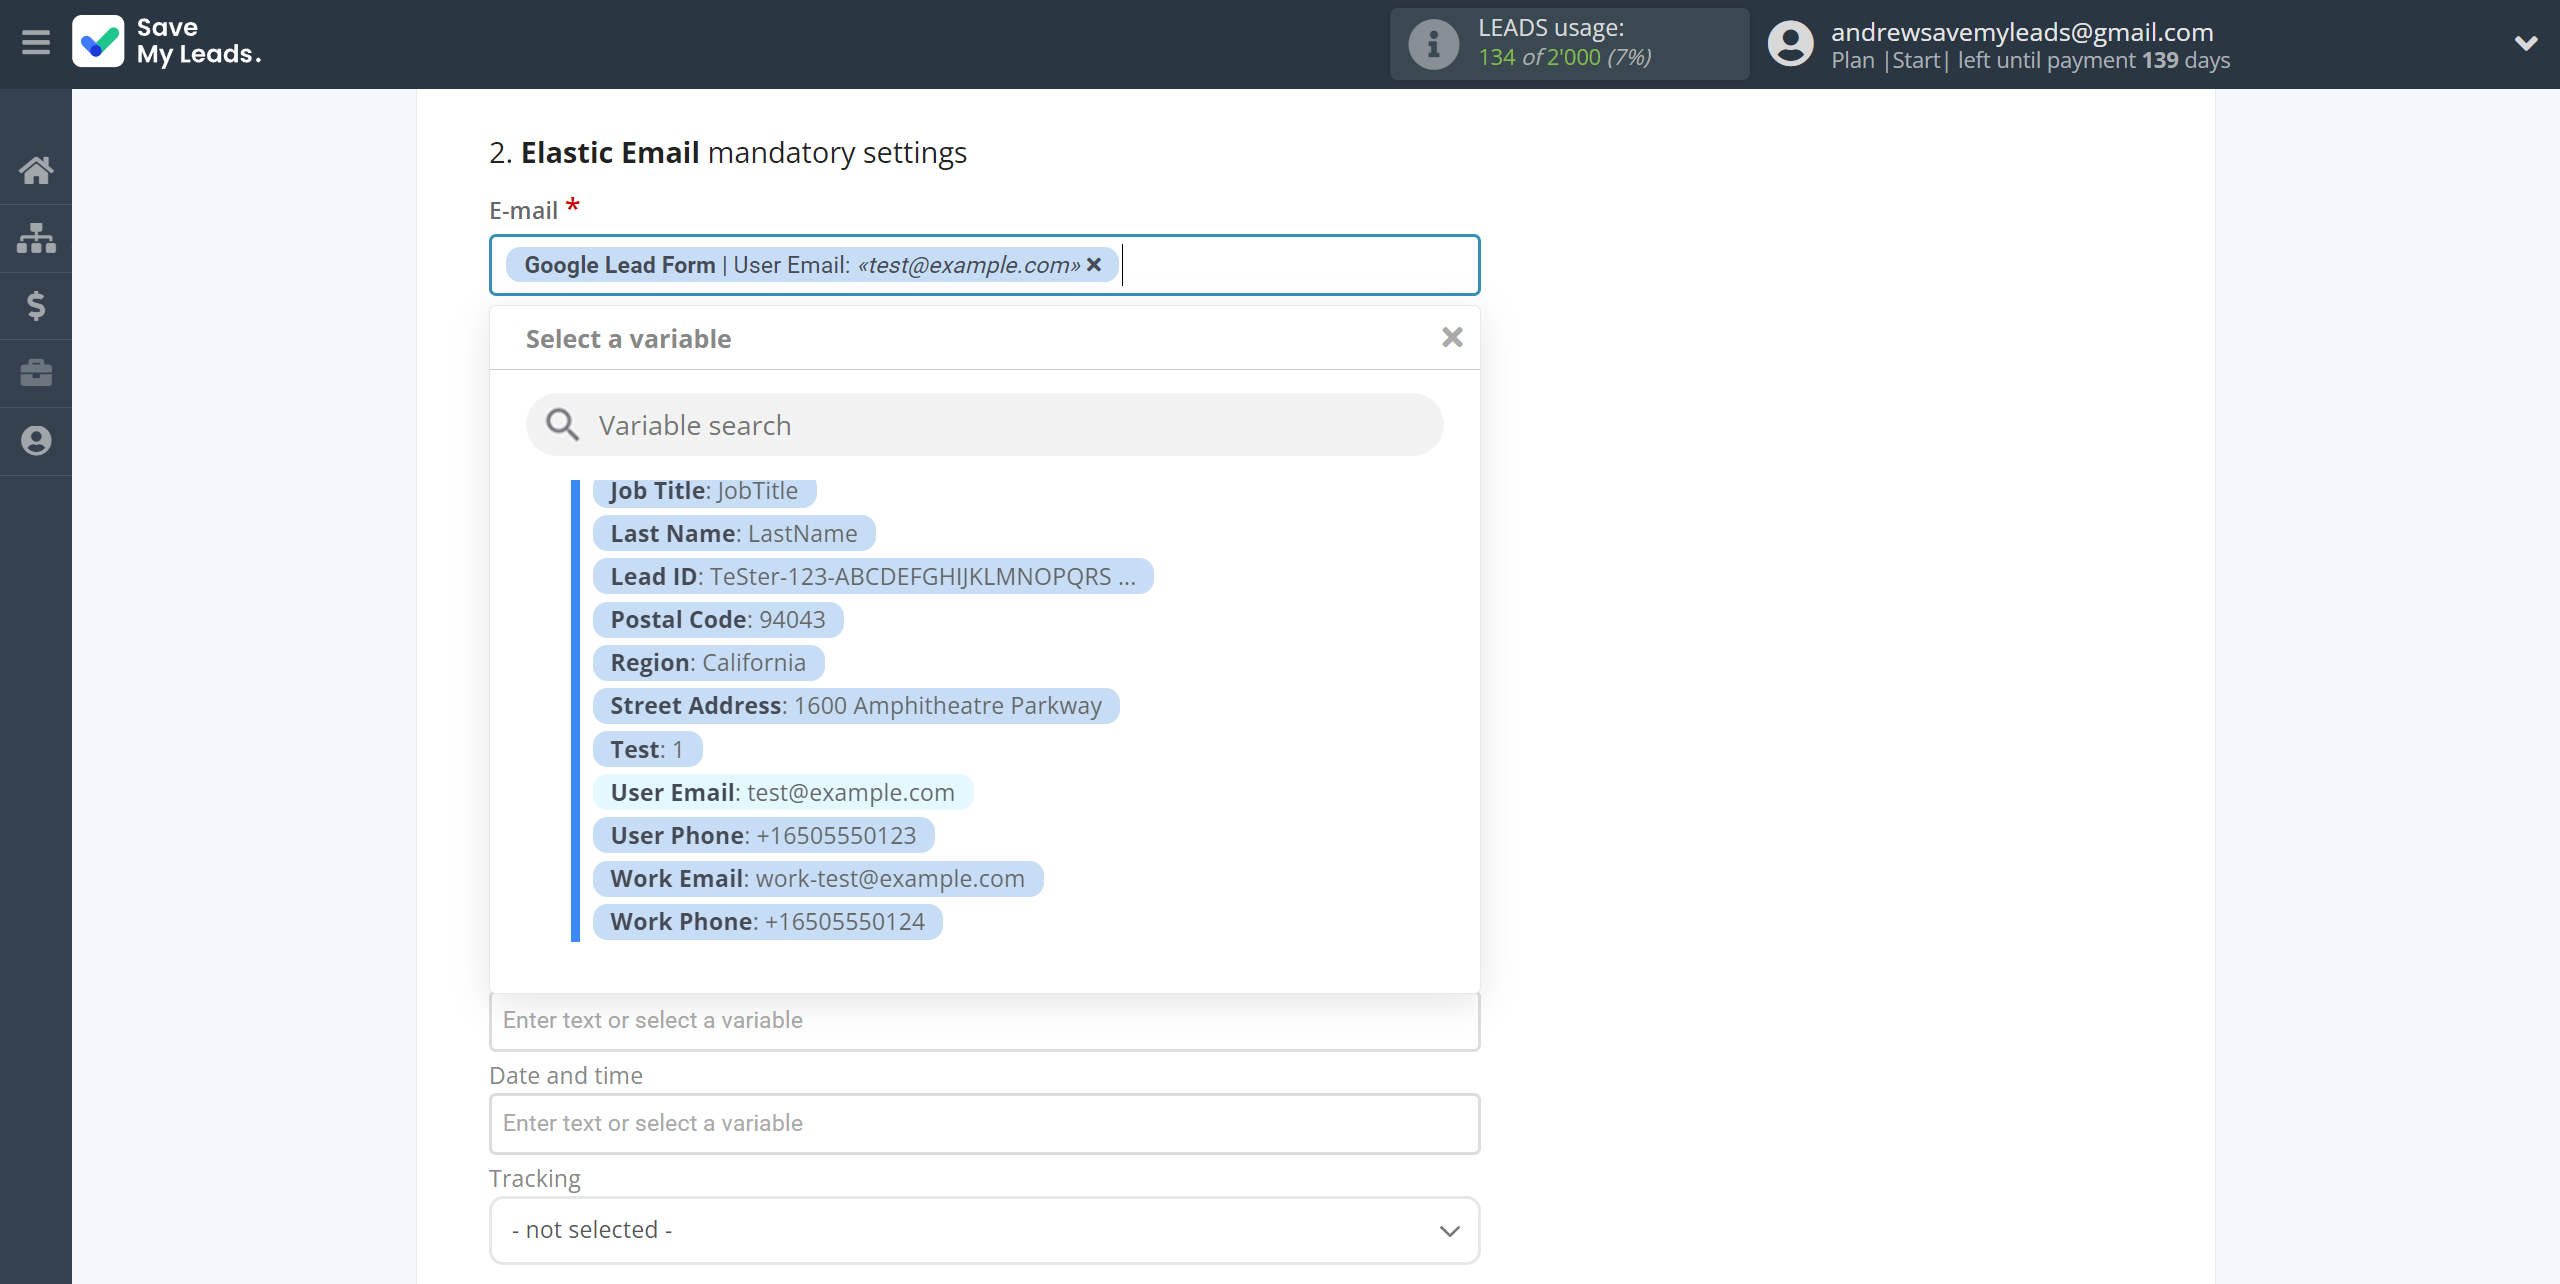Open briefcase icon in sidebar

36,373
